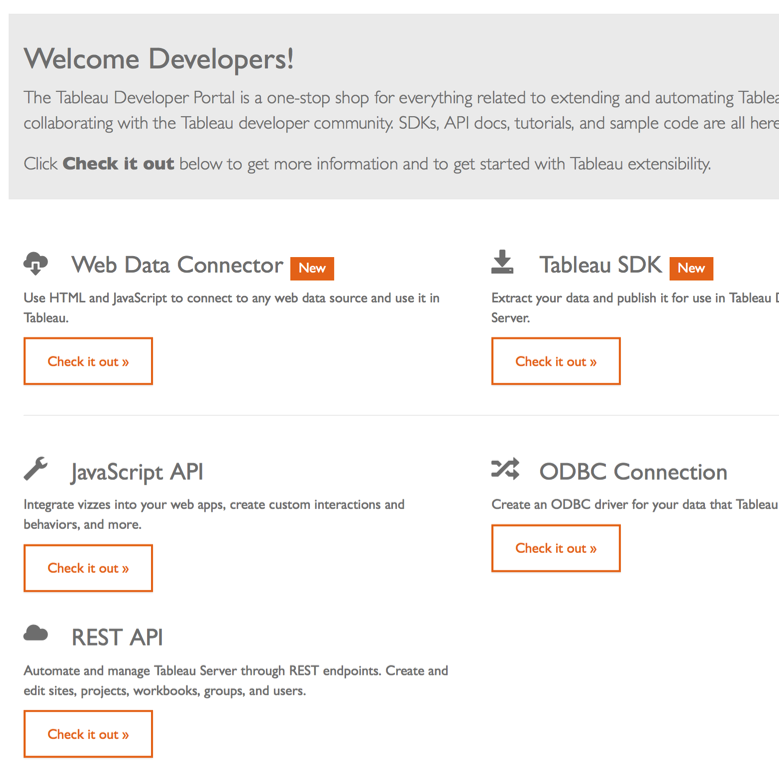This screenshot has width=779, height=779.
Task: Click the bold Check it out text in banner
Action: click(118, 164)
